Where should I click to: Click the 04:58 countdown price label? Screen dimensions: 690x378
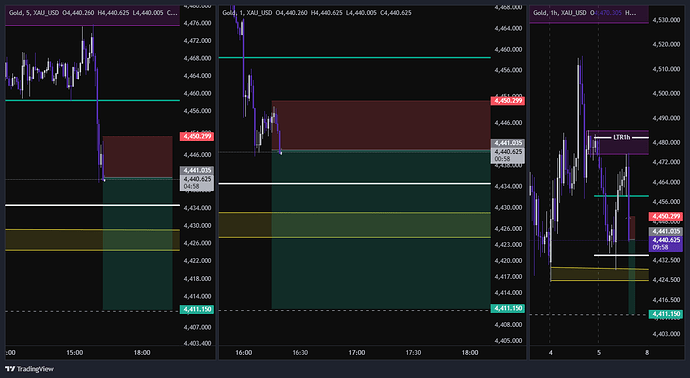click(x=197, y=183)
